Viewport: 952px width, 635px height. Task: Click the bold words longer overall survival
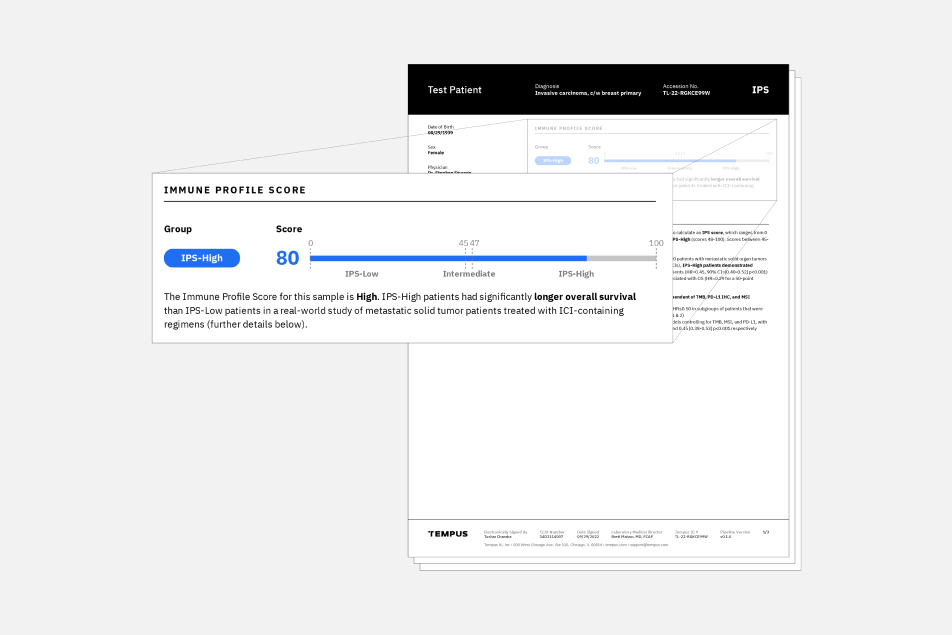585,297
